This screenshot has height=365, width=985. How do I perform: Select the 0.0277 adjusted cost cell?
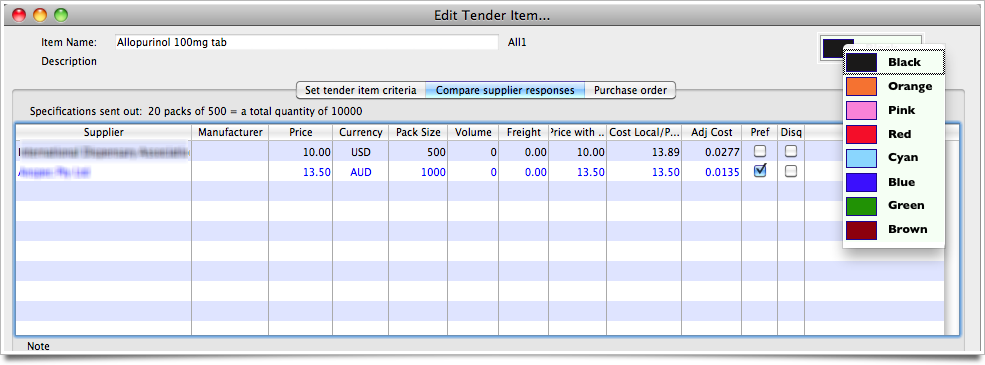pos(712,151)
